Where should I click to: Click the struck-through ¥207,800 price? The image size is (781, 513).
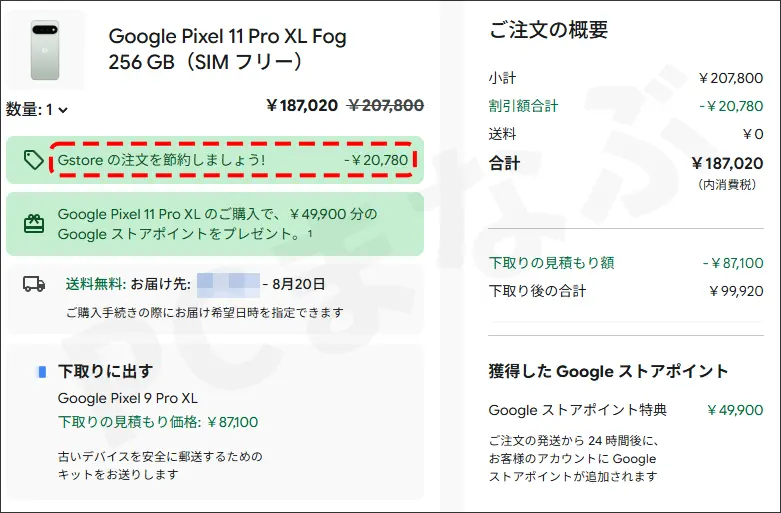[386, 106]
